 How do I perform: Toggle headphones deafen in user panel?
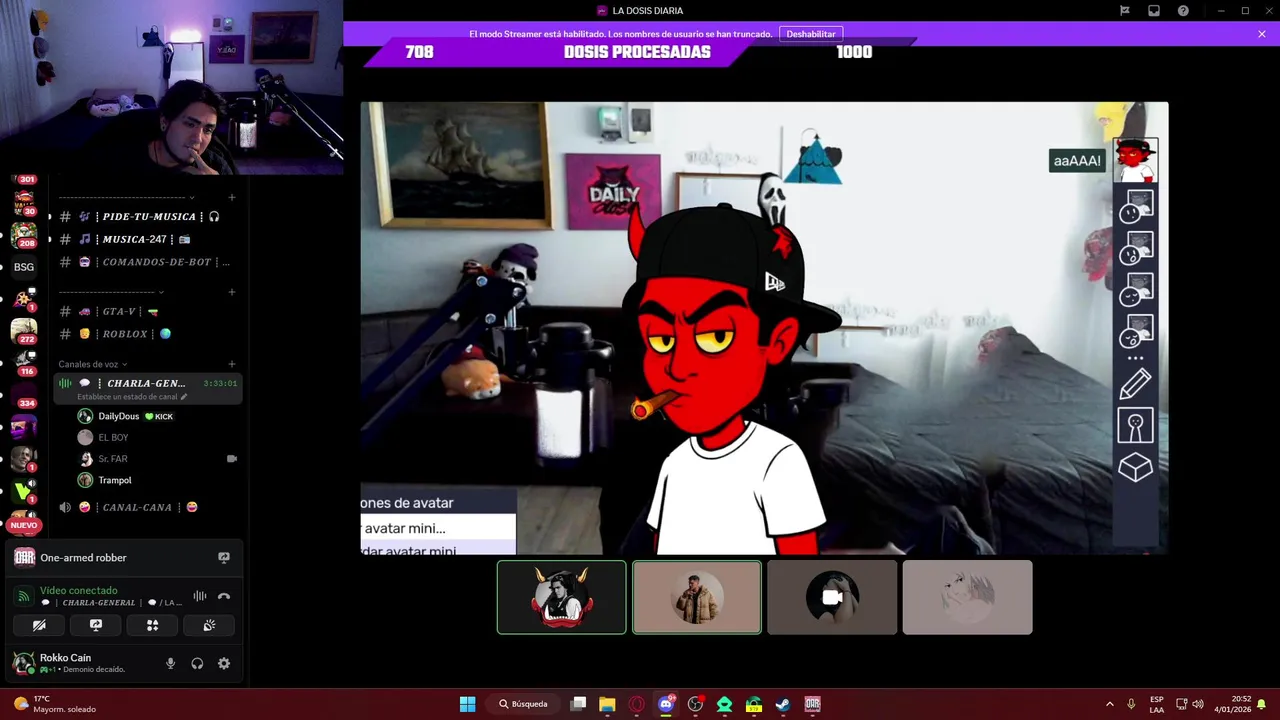pos(197,663)
